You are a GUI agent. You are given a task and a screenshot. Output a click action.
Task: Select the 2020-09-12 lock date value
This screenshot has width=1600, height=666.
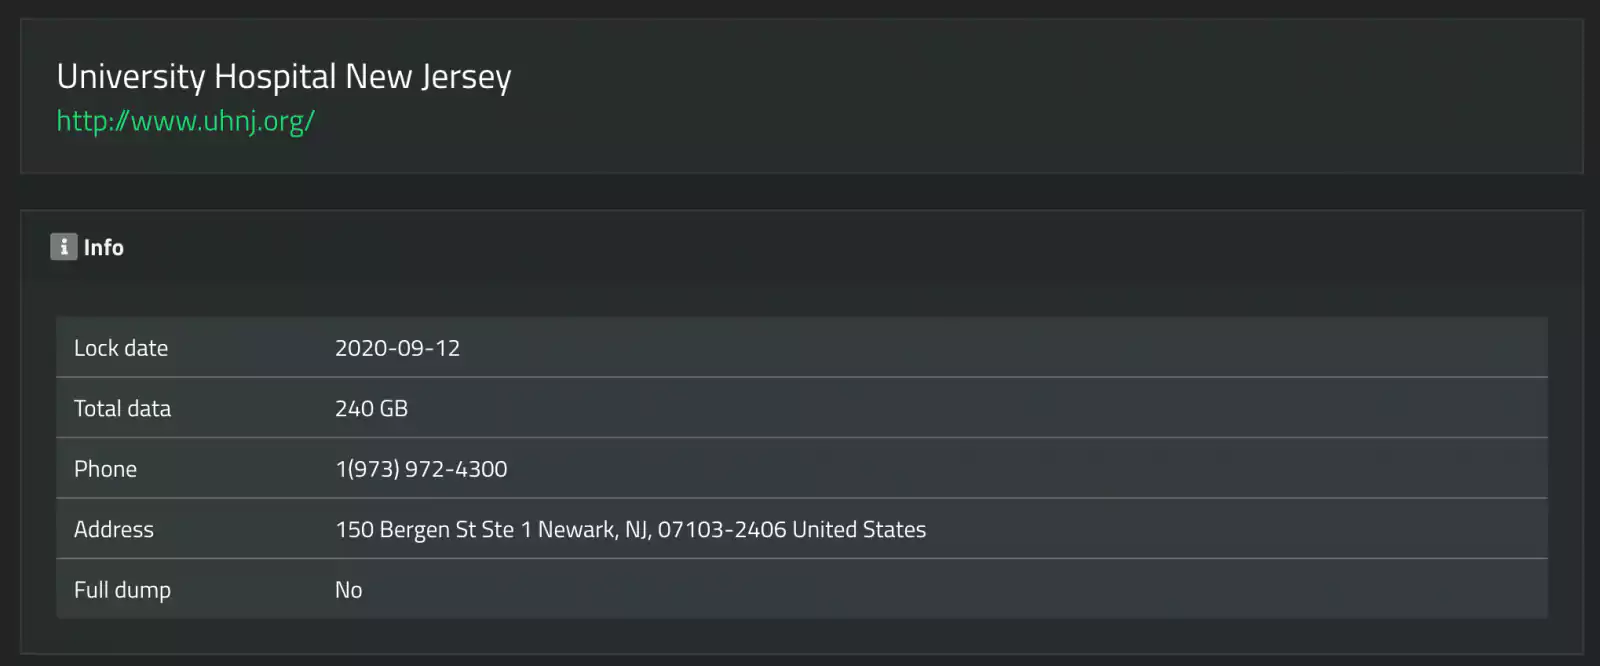(x=397, y=348)
